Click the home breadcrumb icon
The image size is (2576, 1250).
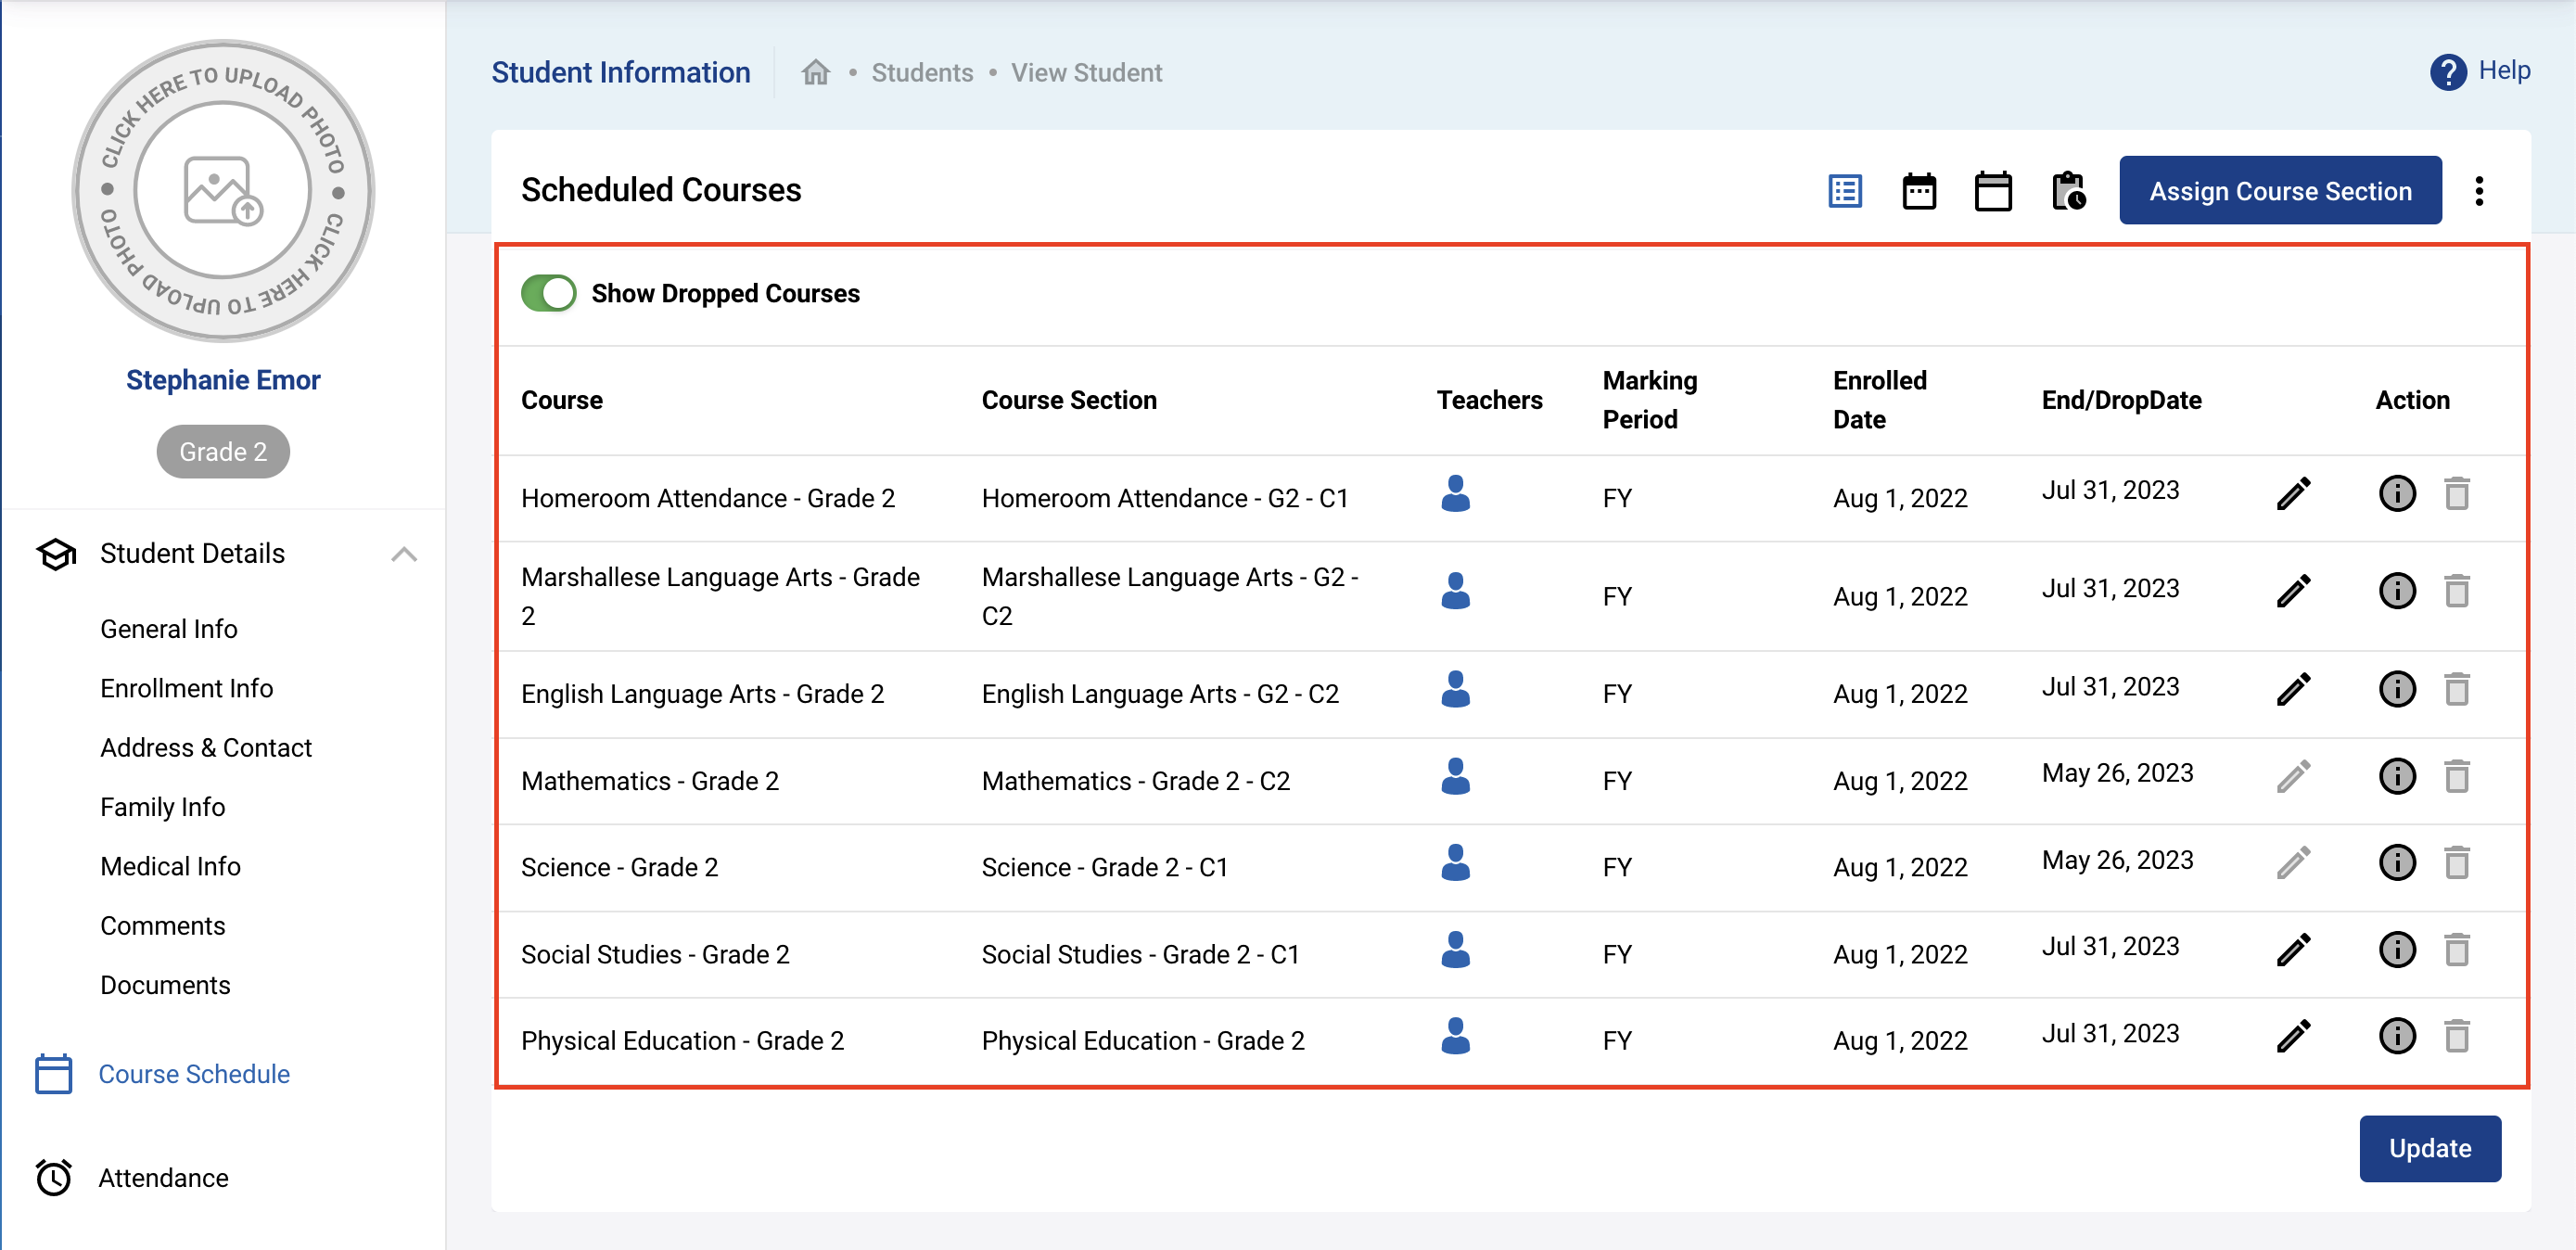(x=815, y=73)
